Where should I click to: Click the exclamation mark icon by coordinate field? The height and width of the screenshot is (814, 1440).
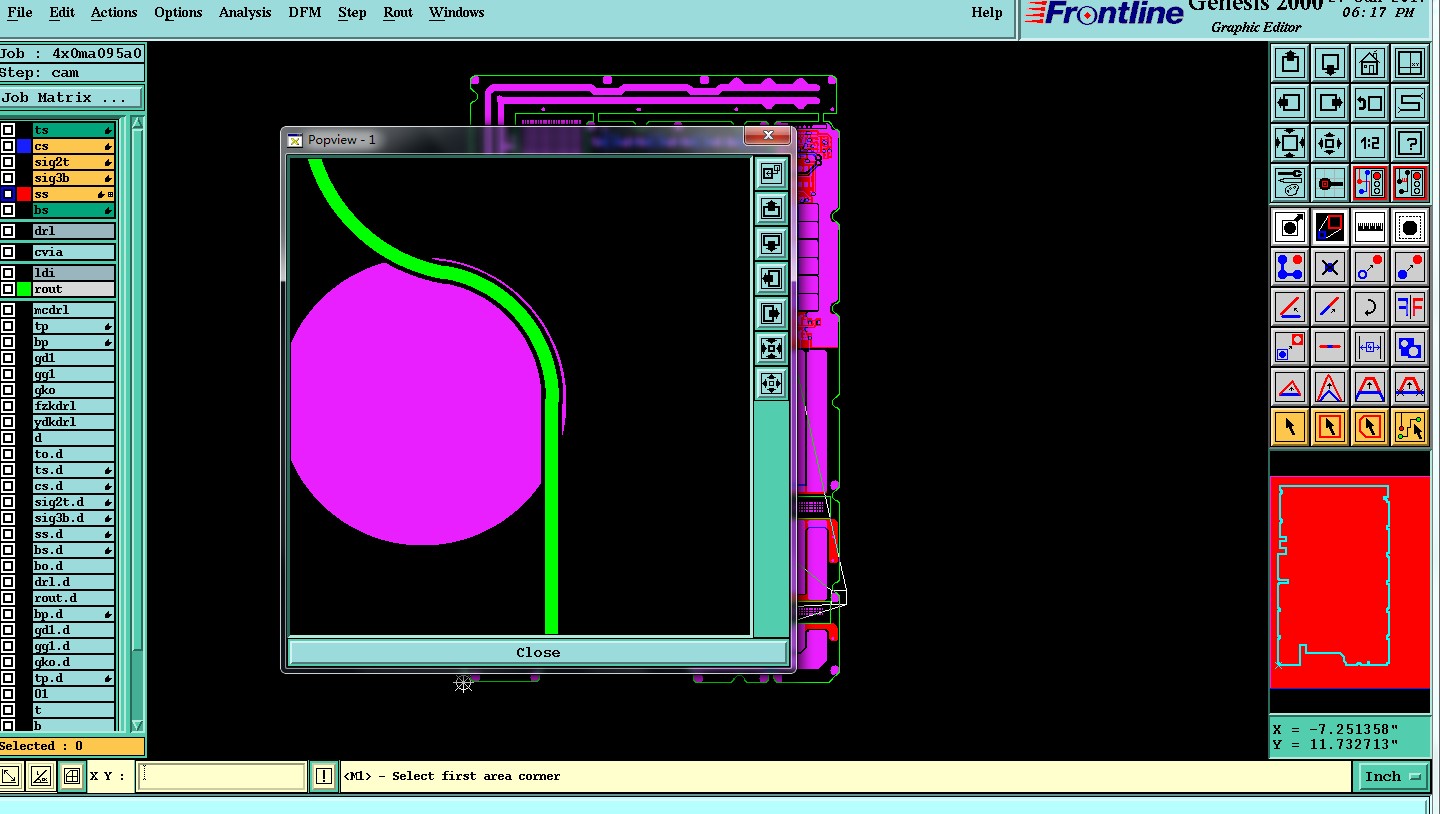[x=324, y=776]
